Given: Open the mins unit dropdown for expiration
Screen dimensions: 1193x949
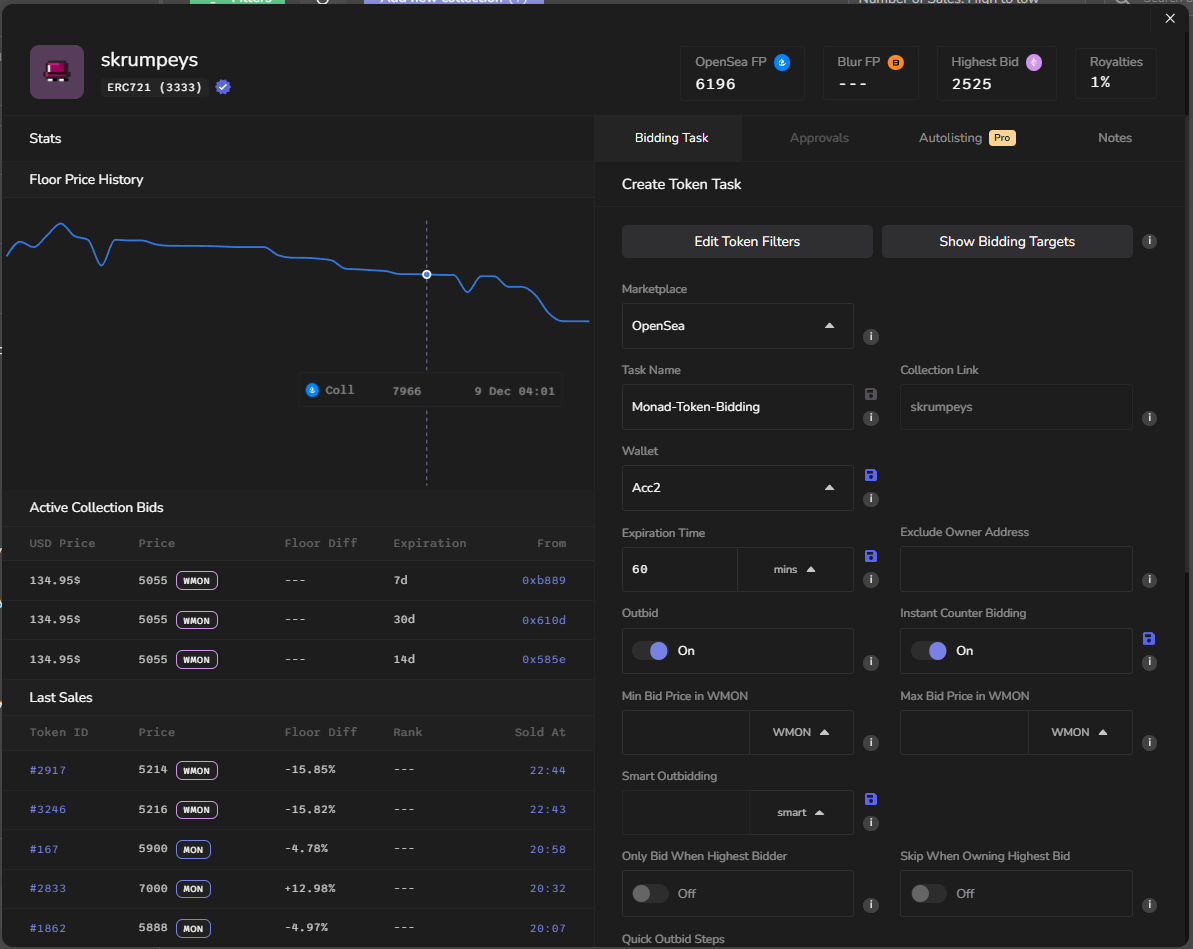Looking at the screenshot, I should (795, 569).
